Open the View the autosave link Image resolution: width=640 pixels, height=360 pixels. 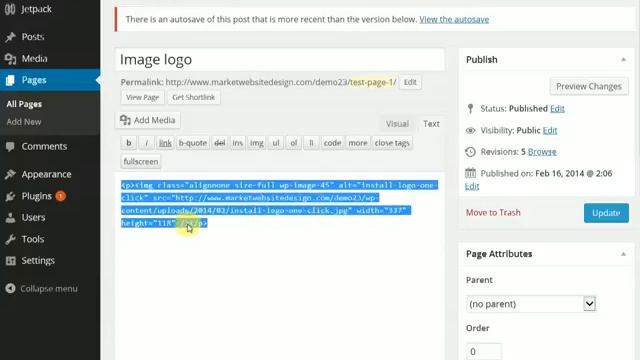454,19
